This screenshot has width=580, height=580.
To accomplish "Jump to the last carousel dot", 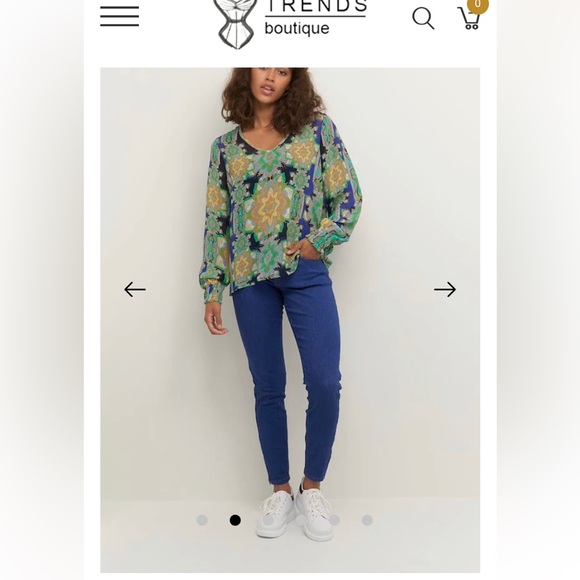I will click(x=367, y=520).
